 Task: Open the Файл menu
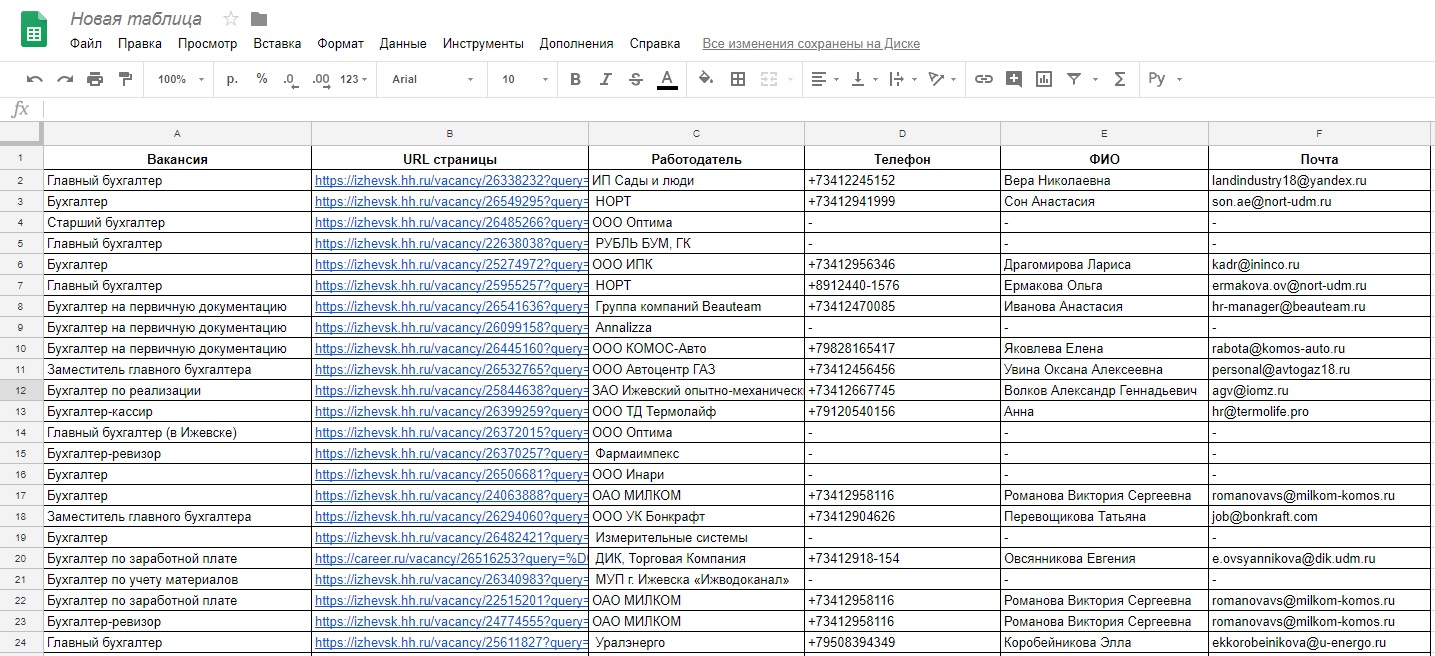(86, 44)
